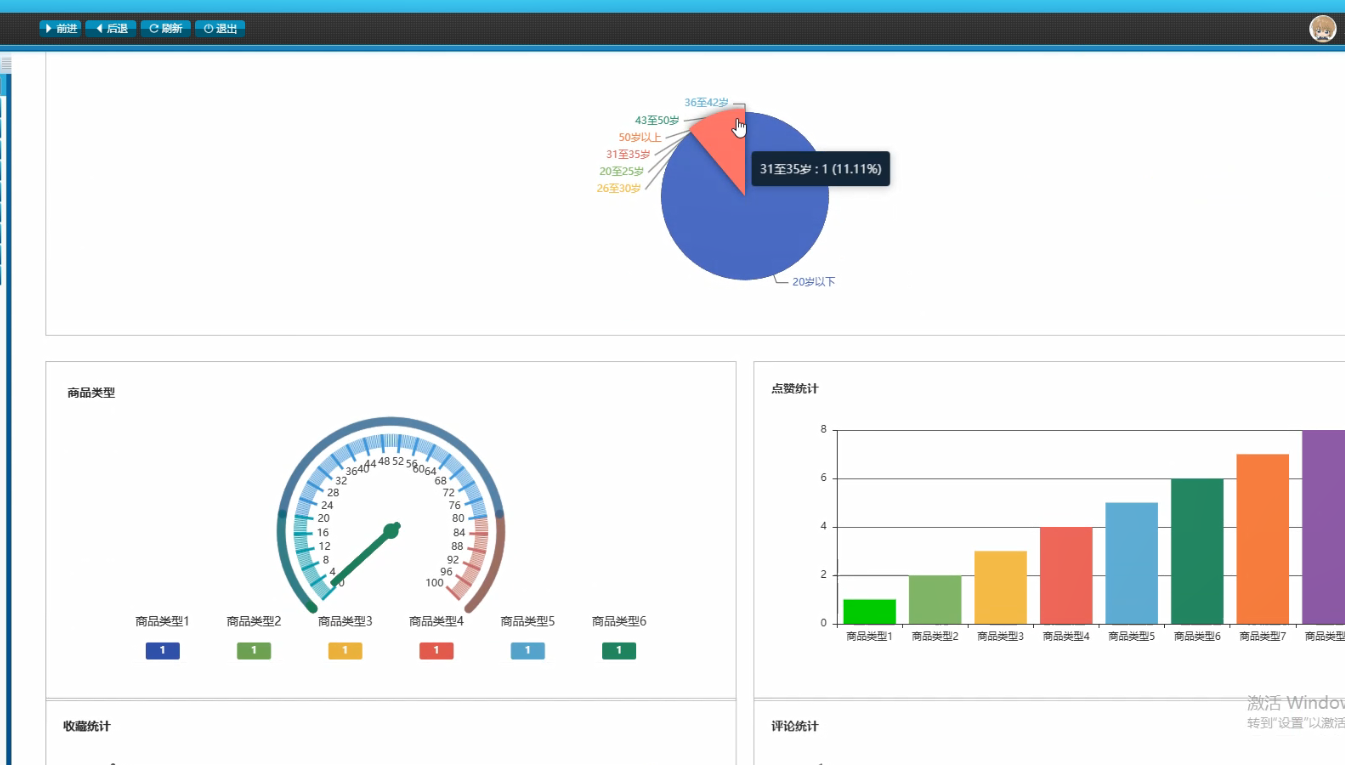Click the 43至50岁 pie label
Image resolution: width=1345 pixels, height=765 pixels.
[x=657, y=120]
